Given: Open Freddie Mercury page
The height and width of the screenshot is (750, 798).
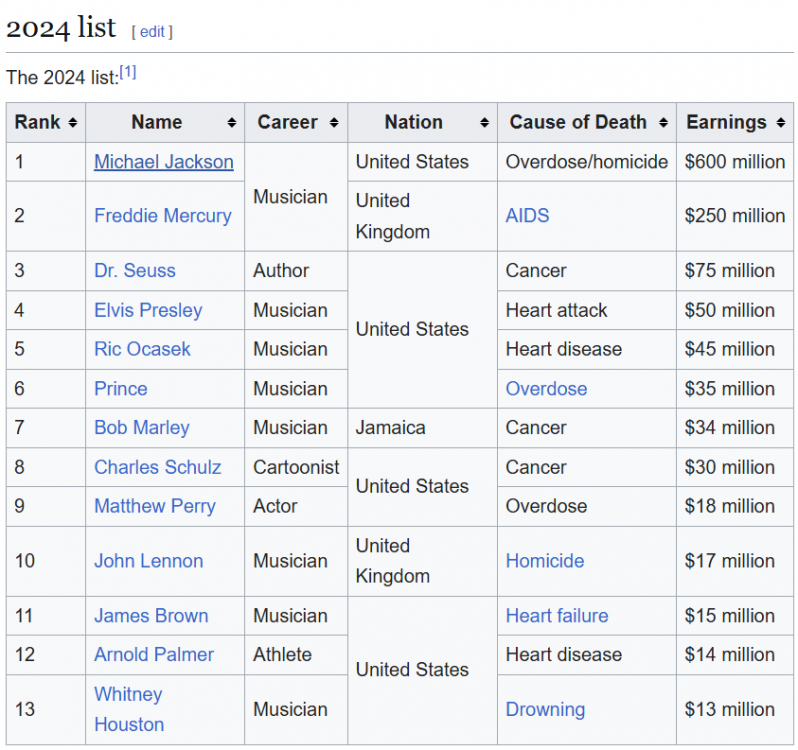Looking at the screenshot, I should pyautogui.click(x=162, y=216).
